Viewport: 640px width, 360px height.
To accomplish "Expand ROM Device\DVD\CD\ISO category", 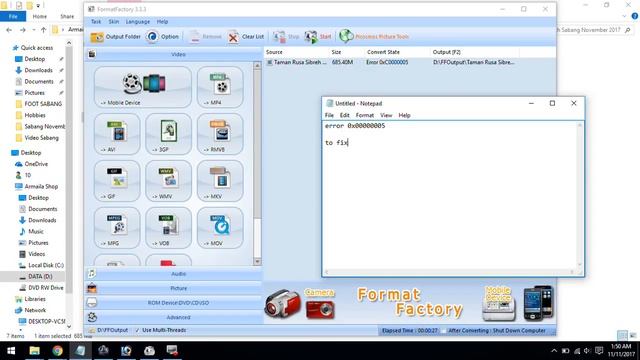I will pos(173,303).
